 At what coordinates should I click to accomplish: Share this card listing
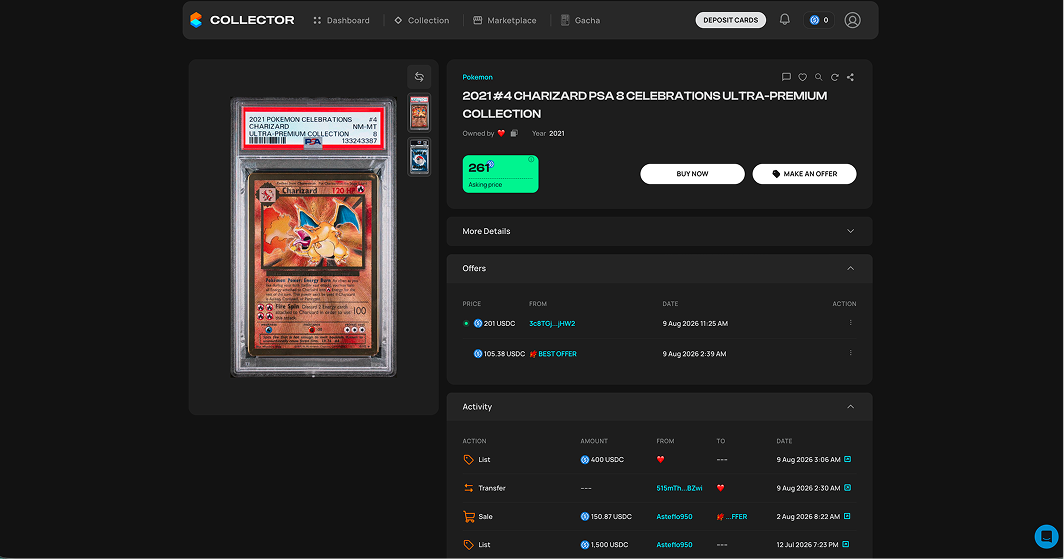[850, 77]
